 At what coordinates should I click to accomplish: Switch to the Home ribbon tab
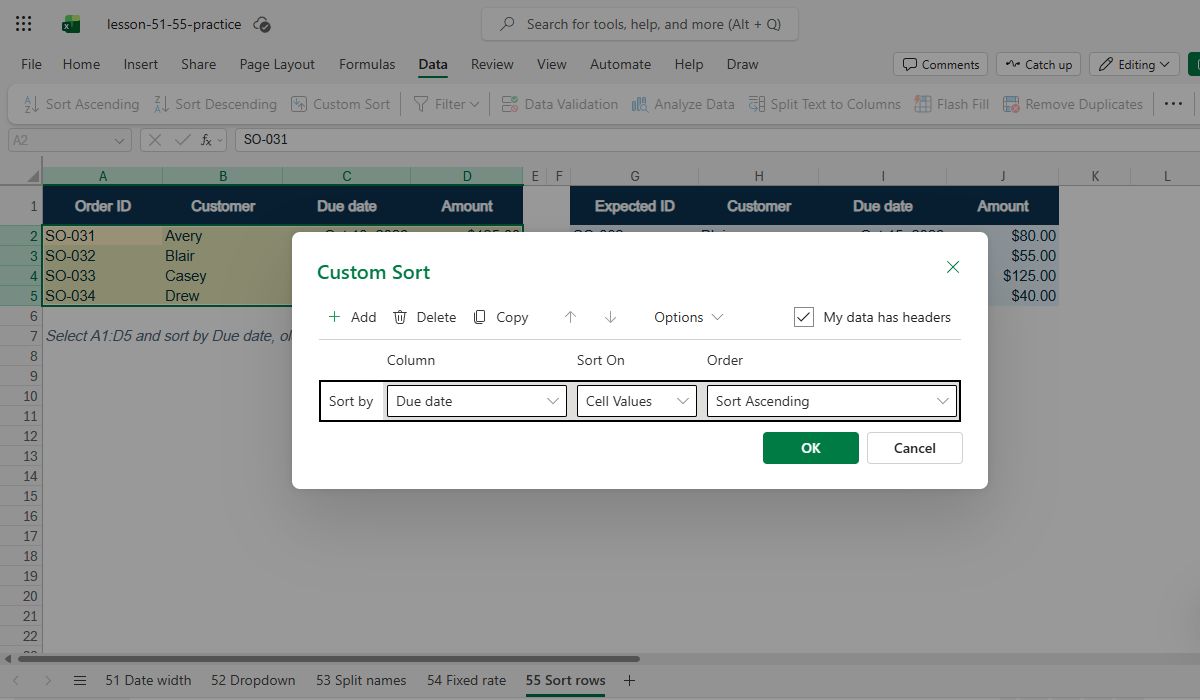[81, 64]
